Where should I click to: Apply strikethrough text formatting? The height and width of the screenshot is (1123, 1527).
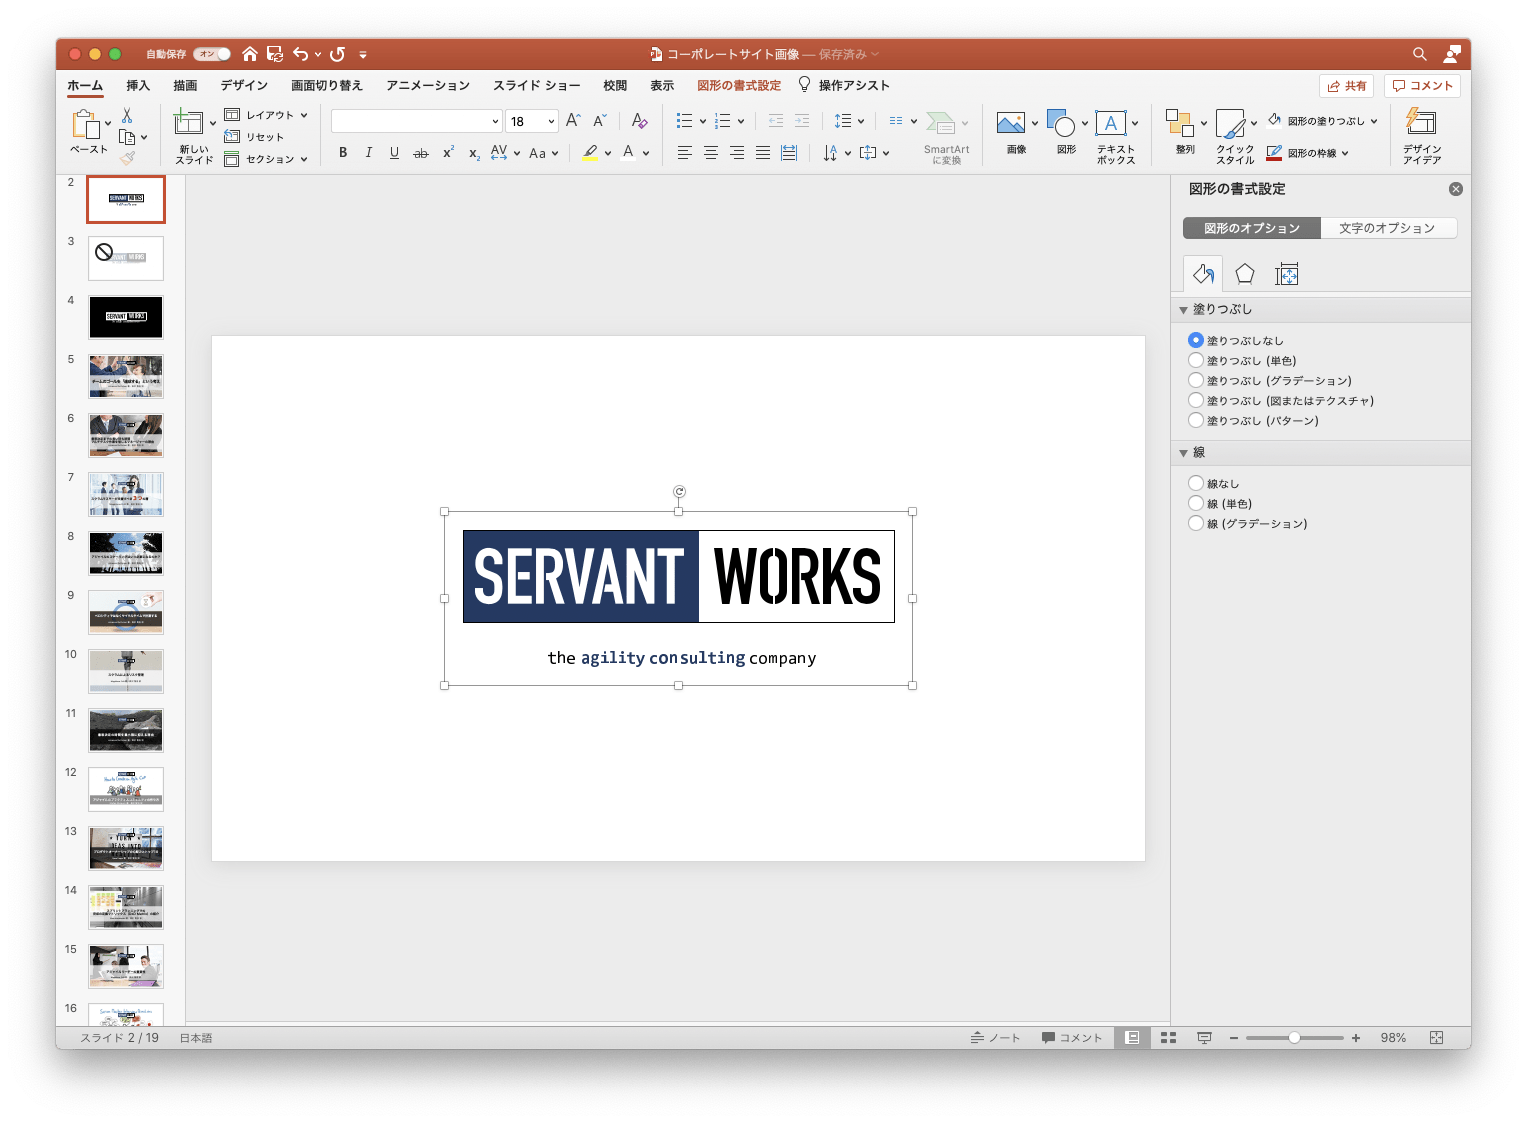coord(421,153)
